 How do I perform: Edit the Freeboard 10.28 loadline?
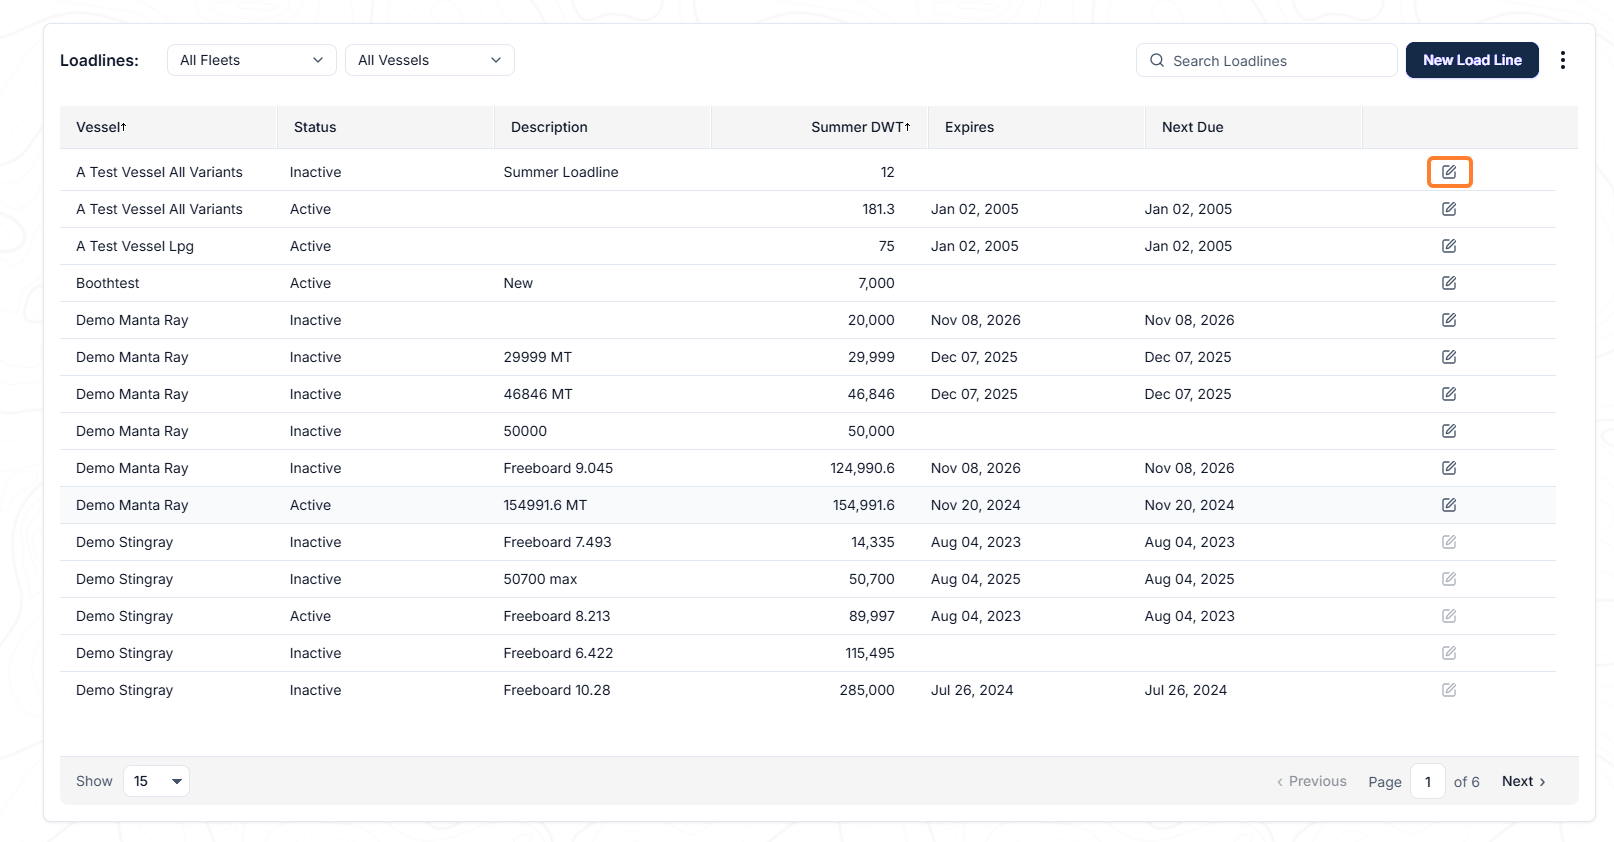1449,690
